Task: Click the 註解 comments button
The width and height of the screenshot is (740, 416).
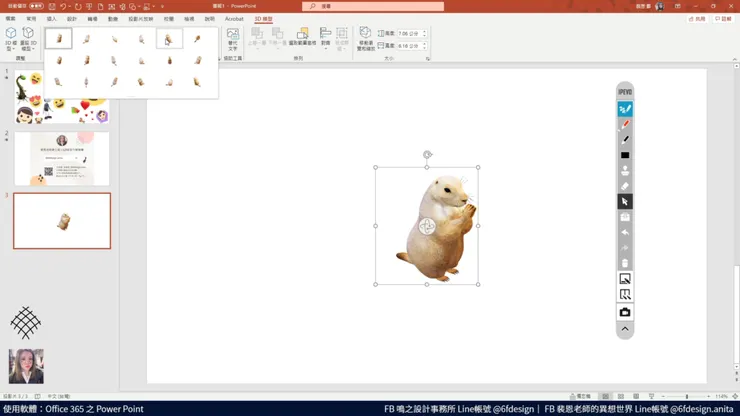Action: click(x=723, y=19)
